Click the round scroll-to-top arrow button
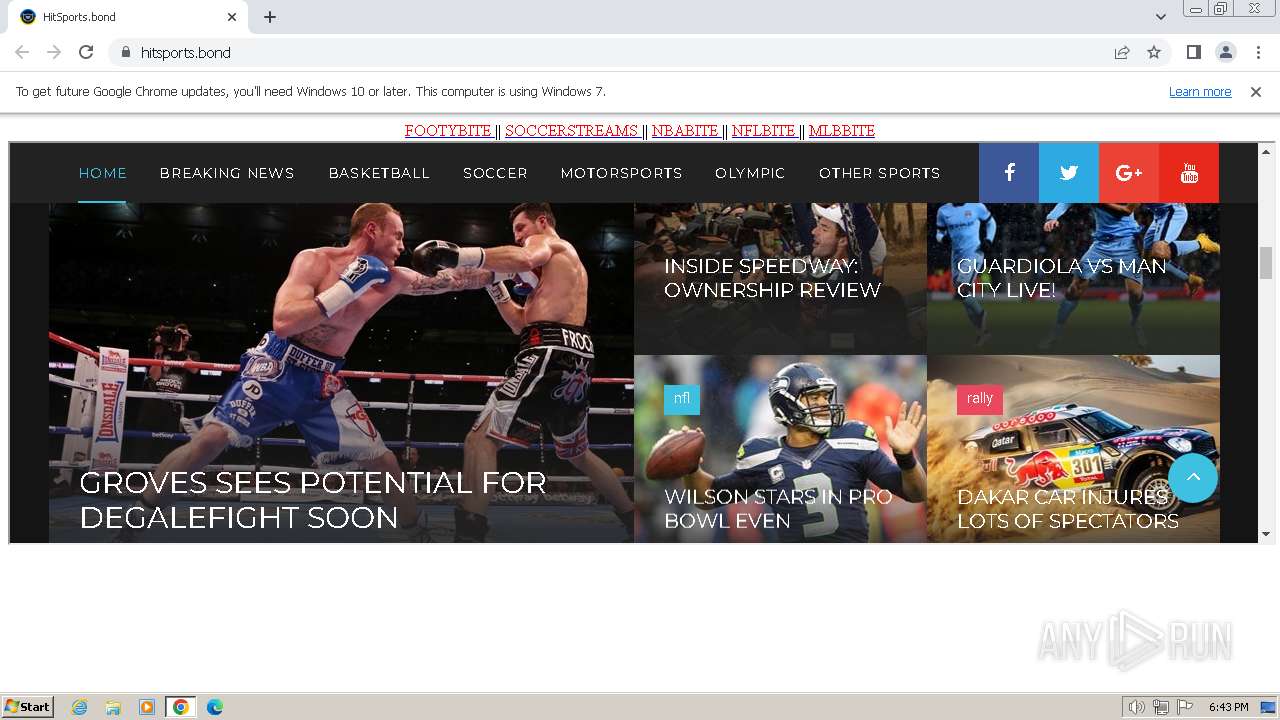The width and height of the screenshot is (1280, 720). (x=1193, y=477)
